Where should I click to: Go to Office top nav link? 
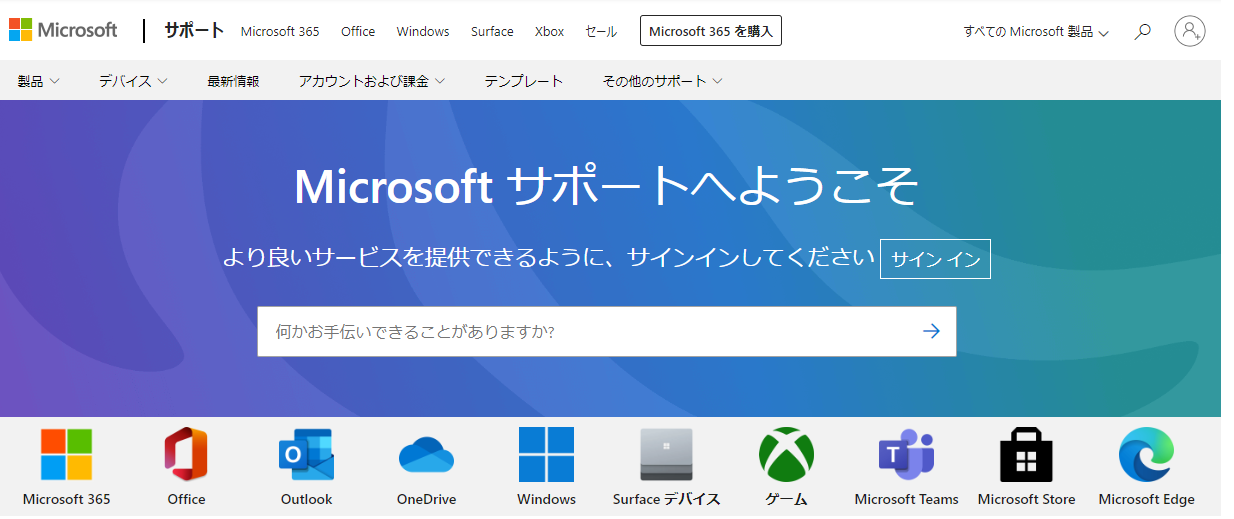pos(358,32)
